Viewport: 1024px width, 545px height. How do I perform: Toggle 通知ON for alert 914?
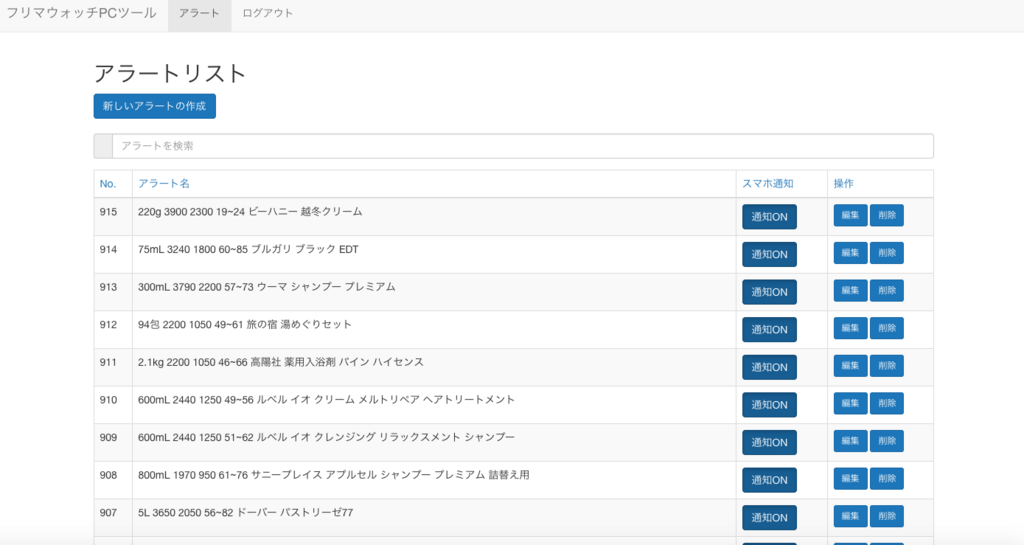[x=769, y=255]
